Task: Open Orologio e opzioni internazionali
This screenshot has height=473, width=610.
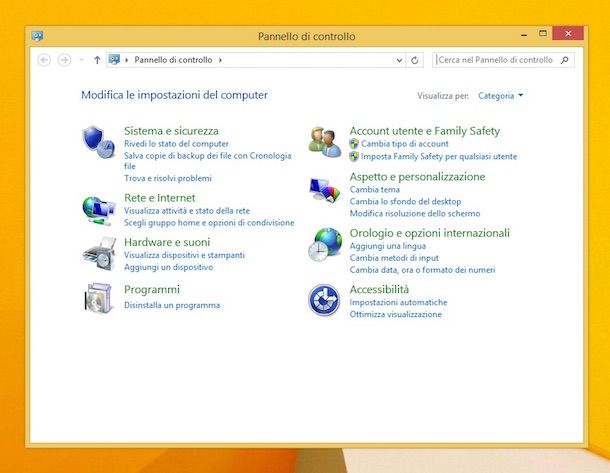Action: tap(429, 233)
